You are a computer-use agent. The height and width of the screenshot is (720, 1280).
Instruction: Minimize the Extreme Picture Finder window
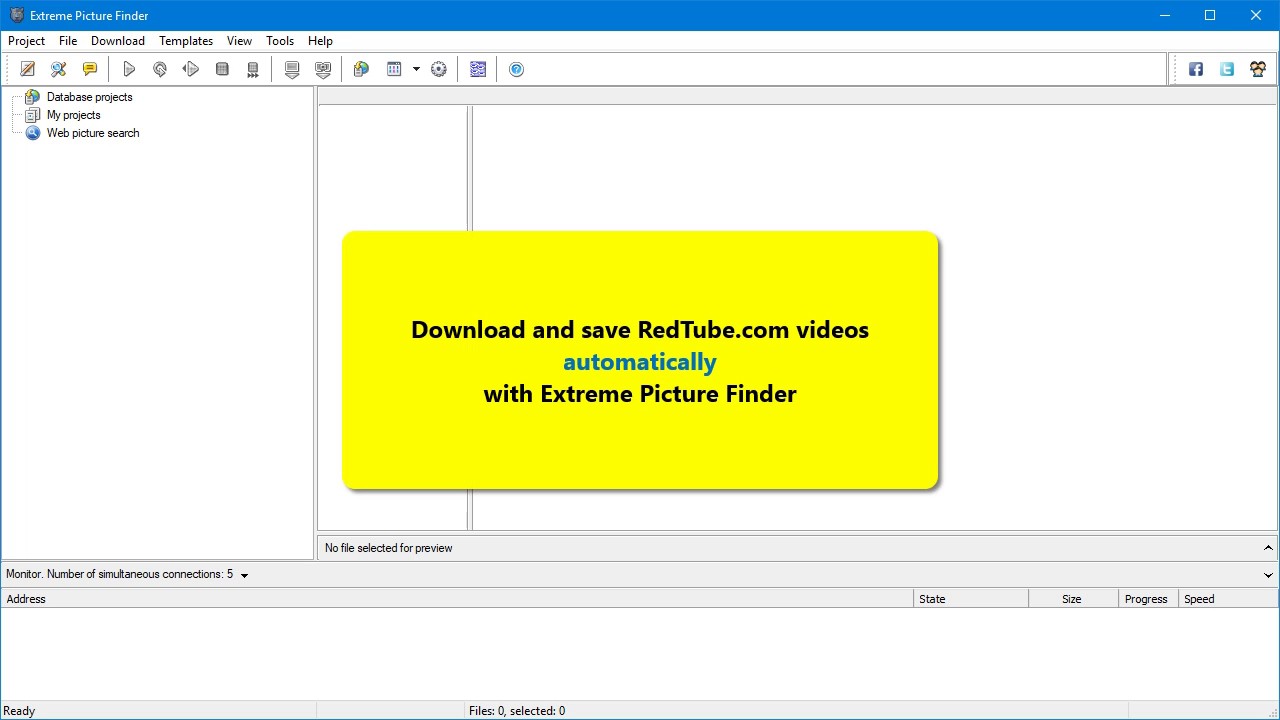click(1164, 15)
